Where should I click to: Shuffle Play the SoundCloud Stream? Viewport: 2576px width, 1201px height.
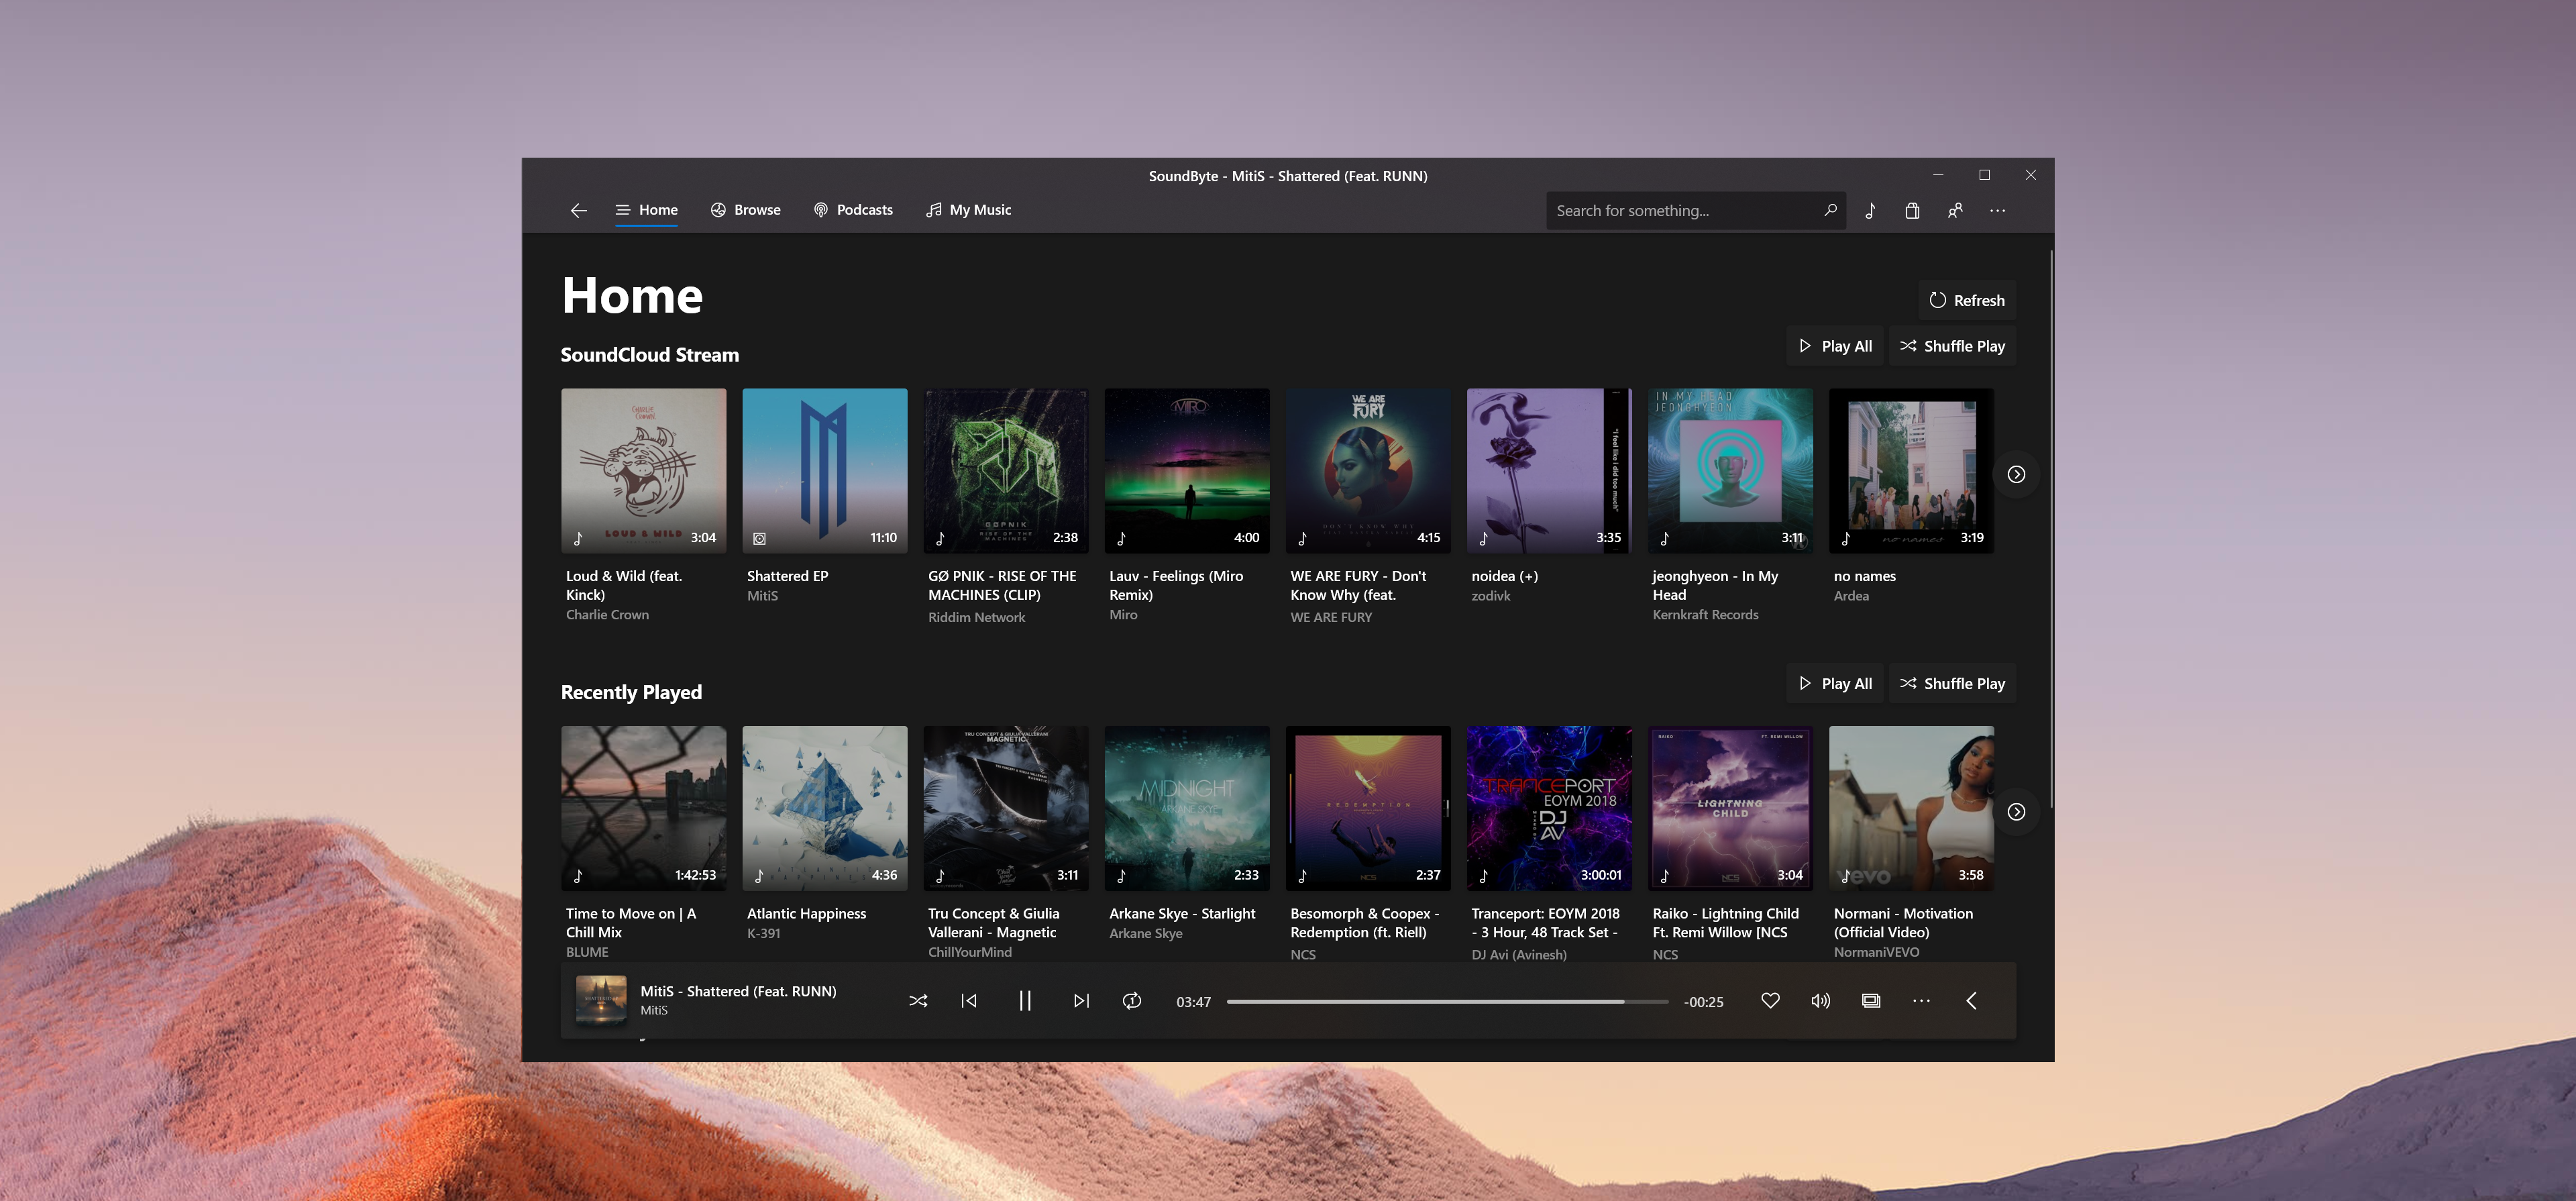[x=1952, y=346]
